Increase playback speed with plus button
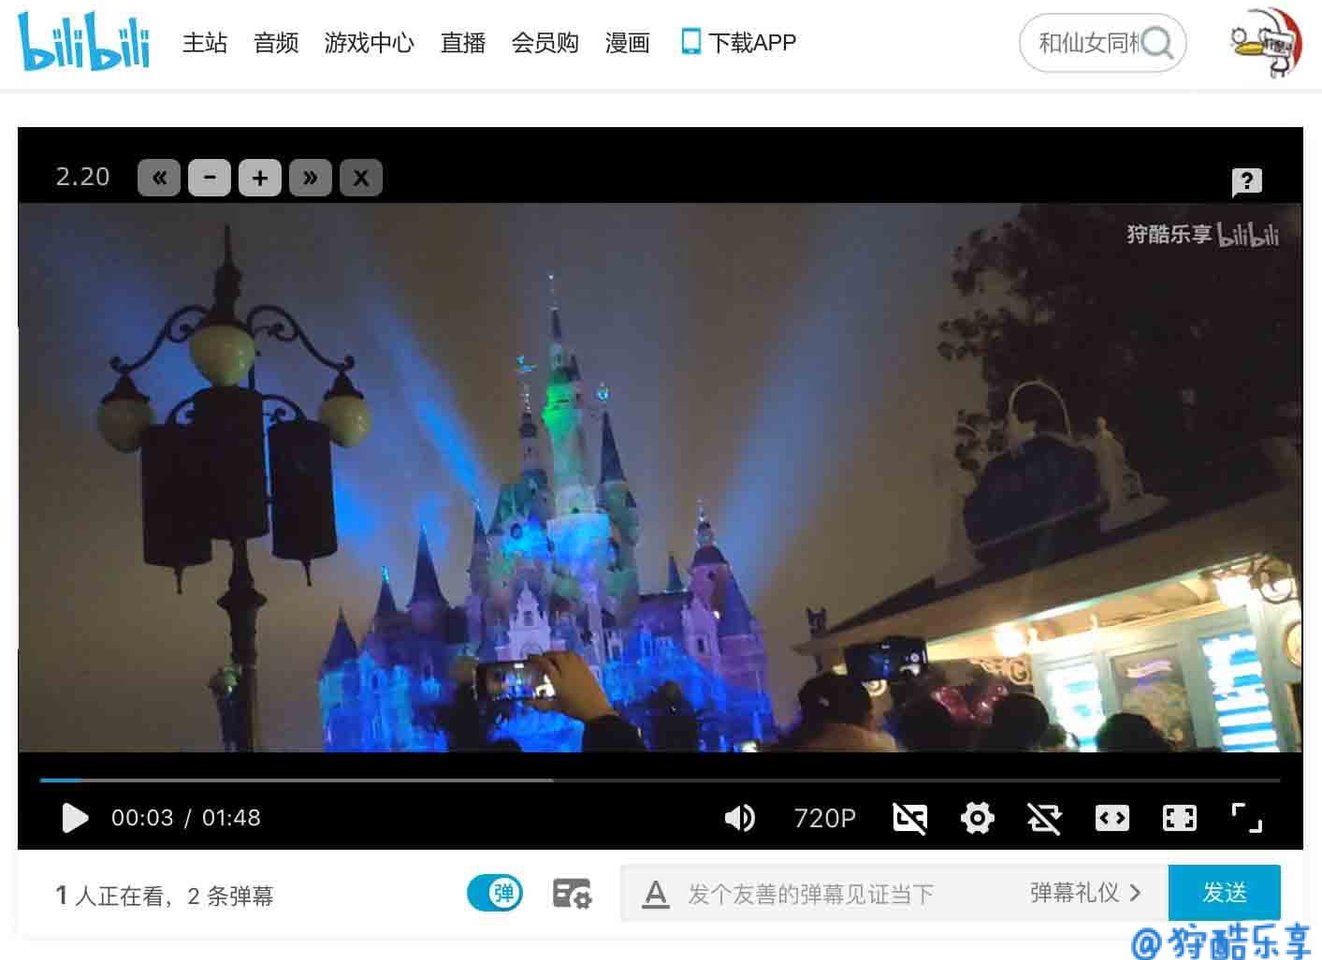 pos(260,178)
